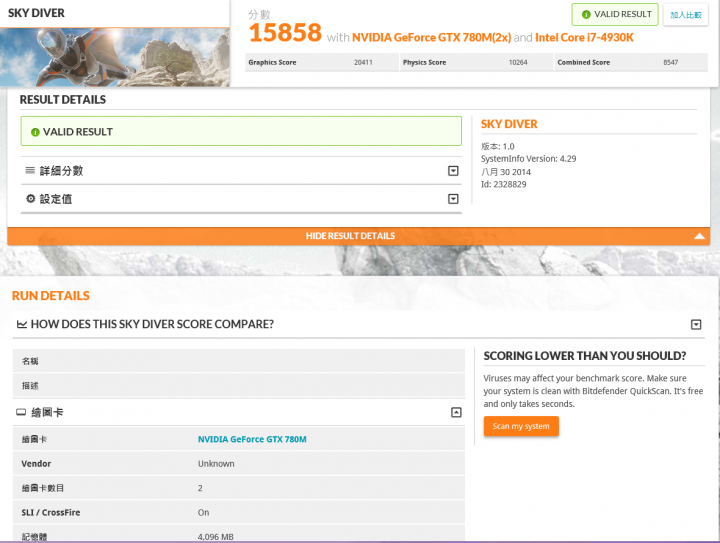
Task: Click the SystemInfo Version: 4.29 text
Action: tap(529, 159)
